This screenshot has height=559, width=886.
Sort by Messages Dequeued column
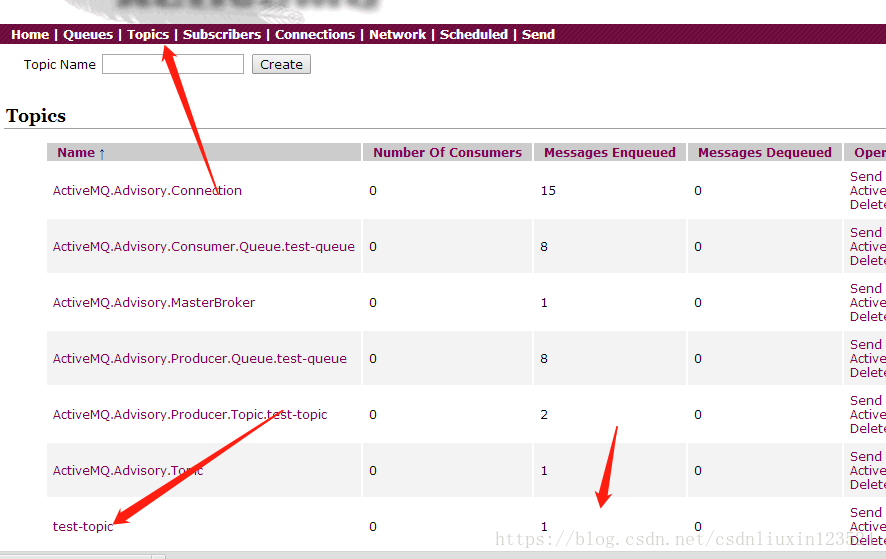765,153
